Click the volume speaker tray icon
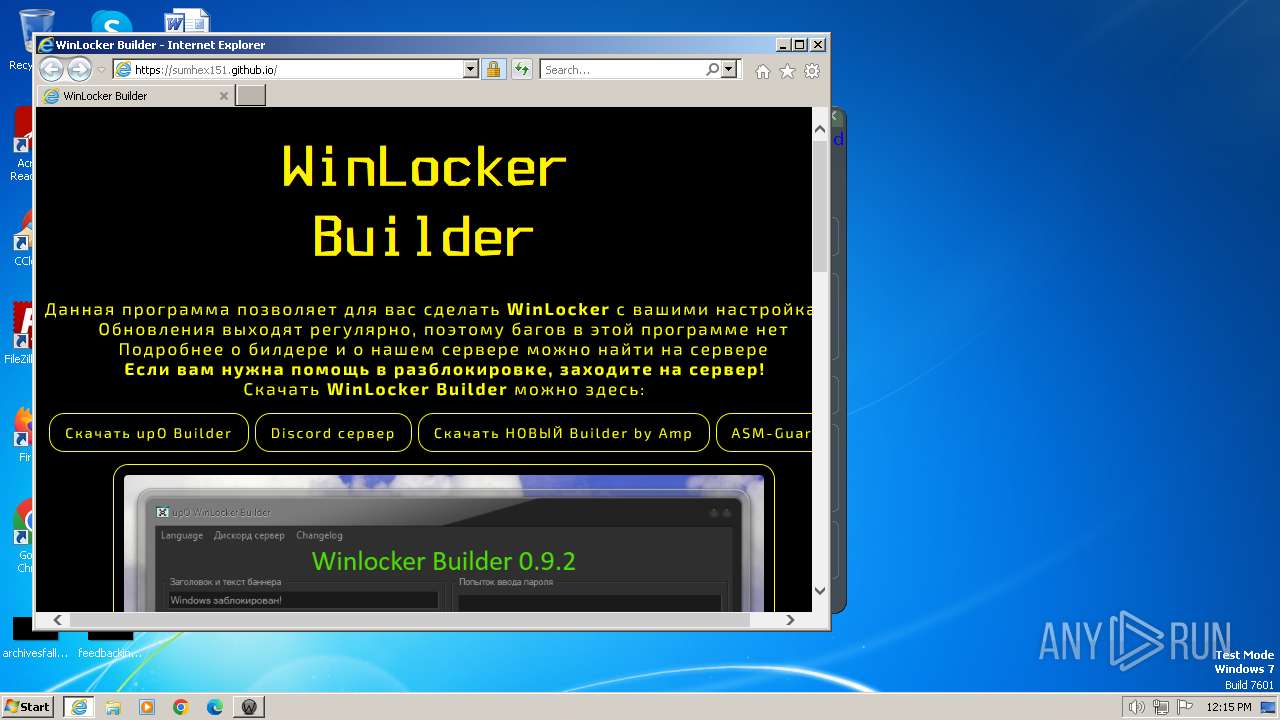This screenshot has height=720, width=1280. click(x=1136, y=707)
